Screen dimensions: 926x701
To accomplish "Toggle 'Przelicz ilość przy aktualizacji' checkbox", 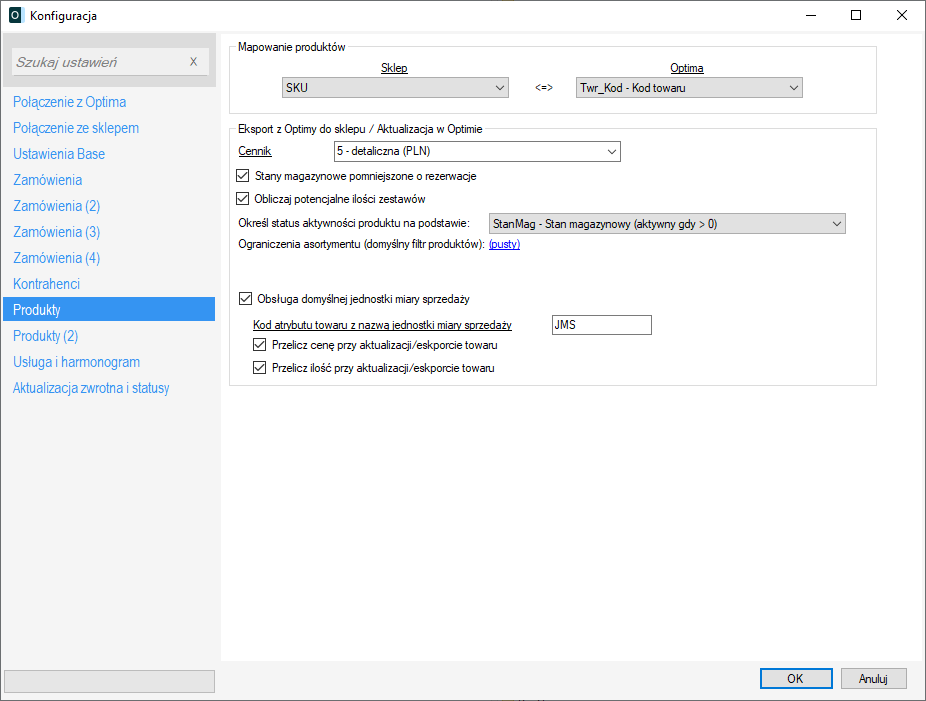I will (261, 368).
